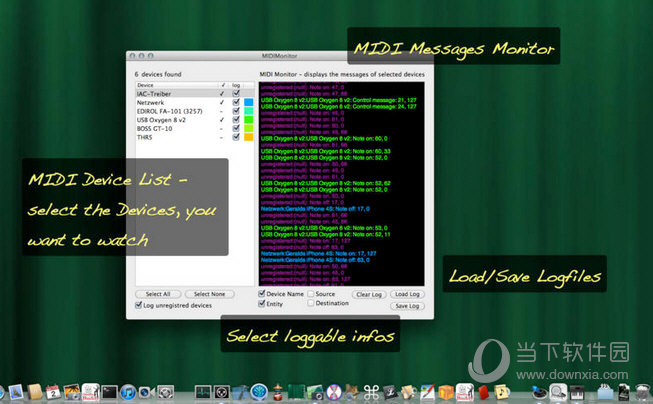This screenshot has height=404, width=653.
Task: Open the cursive script icon in the dock
Action: pyautogui.click(x=390, y=392)
